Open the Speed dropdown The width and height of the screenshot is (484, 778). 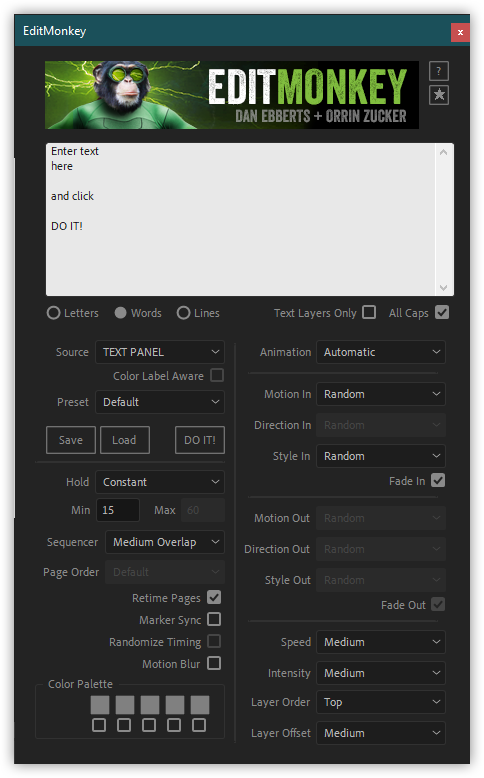point(381,642)
